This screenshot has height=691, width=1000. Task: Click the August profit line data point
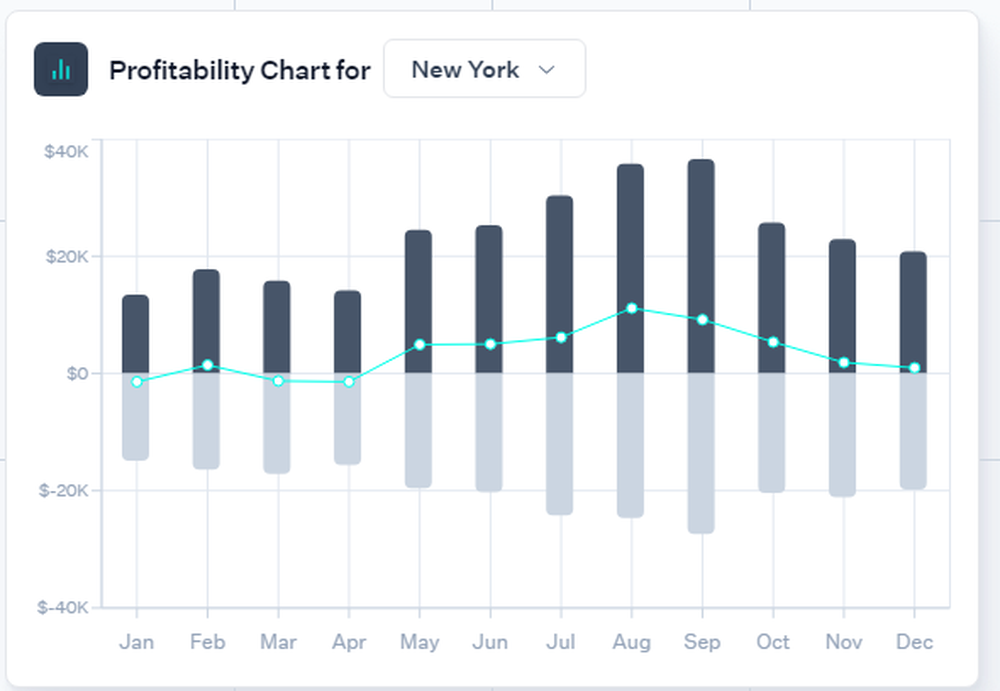coord(631,308)
